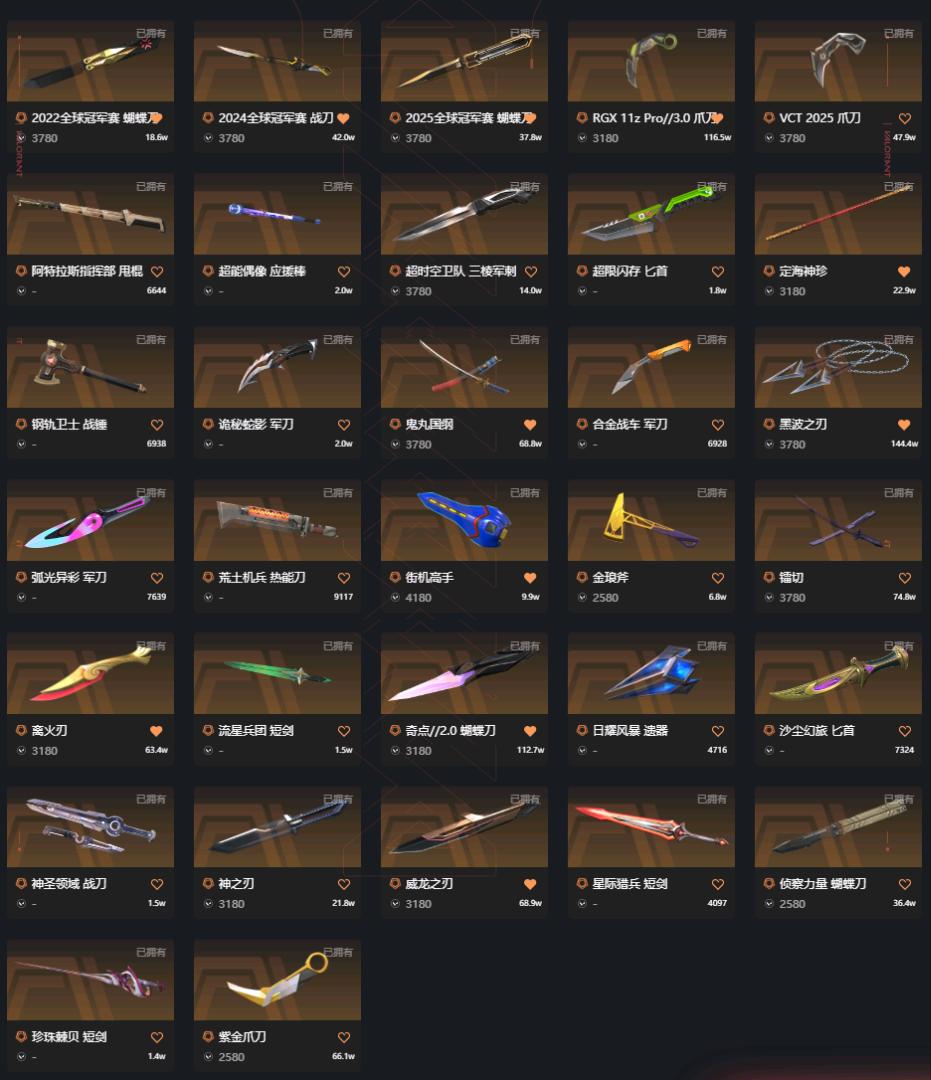The width and height of the screenshot is (931, 1080).
Task: Open the 2024全球冠军赛 战刀 title
Action: point(275,118)
